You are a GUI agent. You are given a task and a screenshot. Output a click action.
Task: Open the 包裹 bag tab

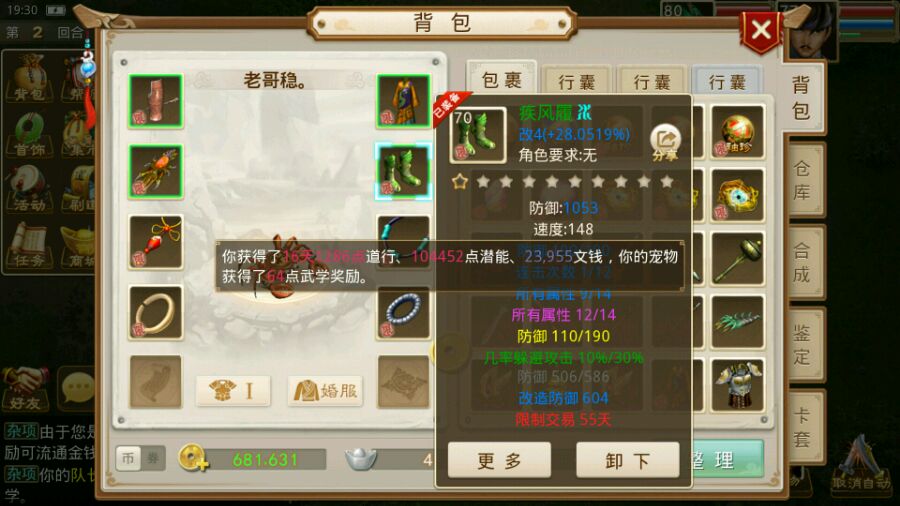pos(502,80)
